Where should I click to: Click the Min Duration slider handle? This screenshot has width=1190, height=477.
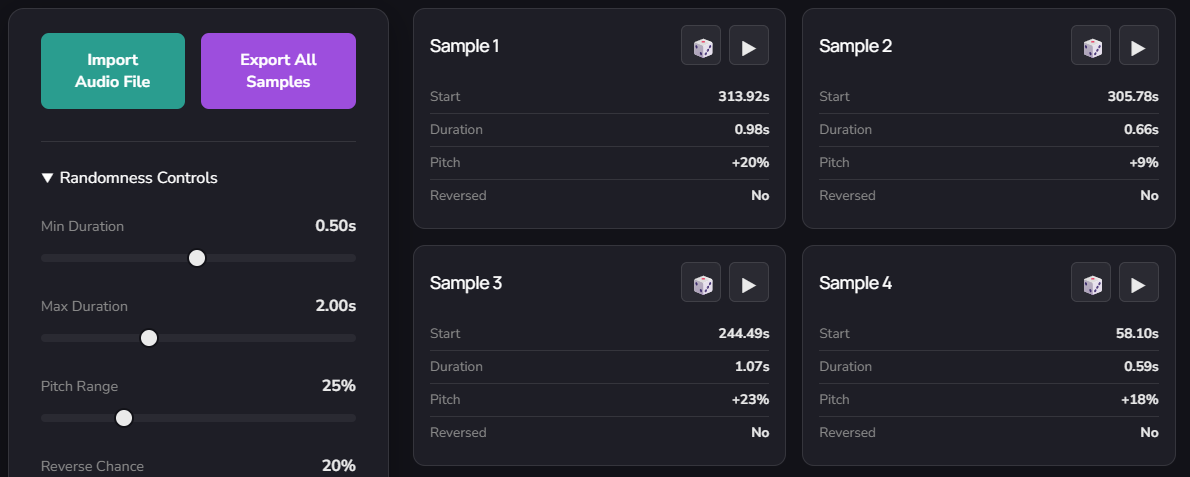(197, 258)
